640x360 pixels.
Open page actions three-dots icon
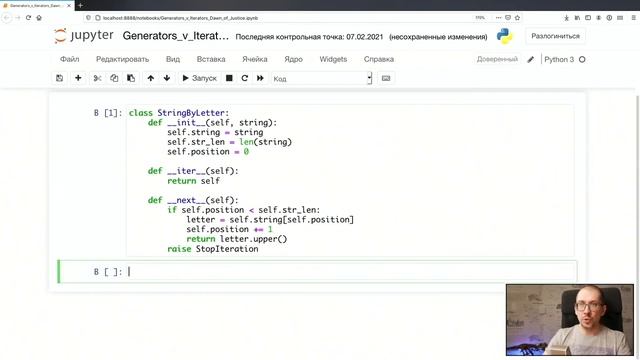(x=498, y=18)
